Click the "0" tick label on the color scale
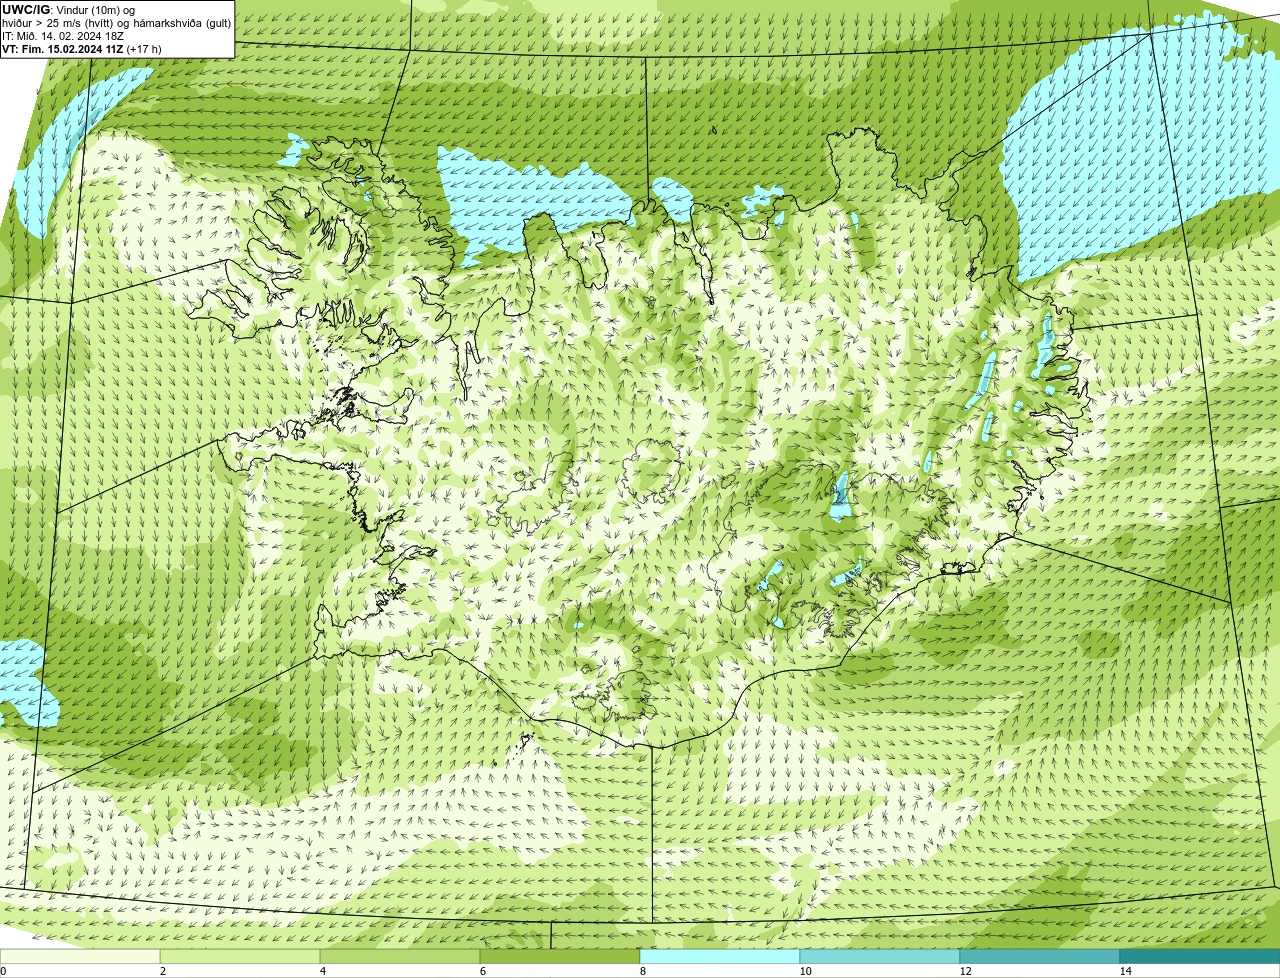Screen dimensions: 1280x978 coord(3,971)
